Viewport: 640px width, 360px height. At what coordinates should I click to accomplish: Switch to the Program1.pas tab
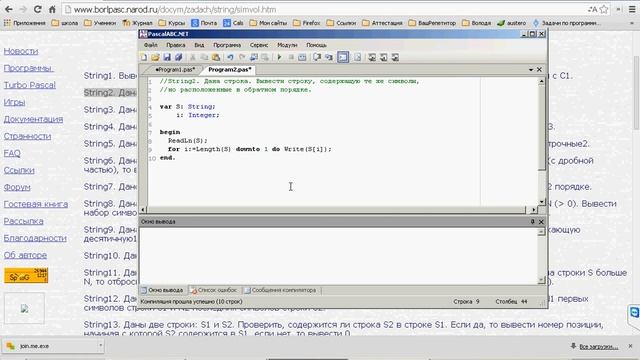point(175,70)
